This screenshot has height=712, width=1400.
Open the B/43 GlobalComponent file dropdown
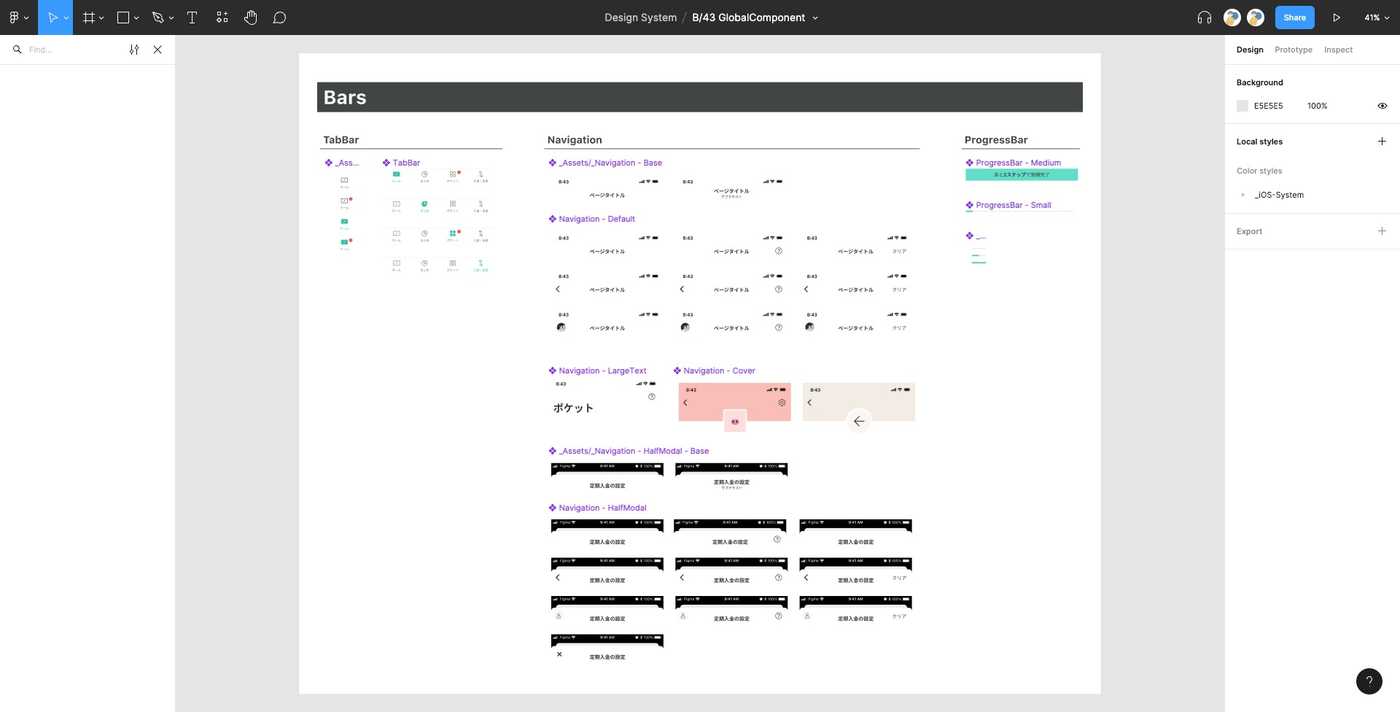coord(816,17)
